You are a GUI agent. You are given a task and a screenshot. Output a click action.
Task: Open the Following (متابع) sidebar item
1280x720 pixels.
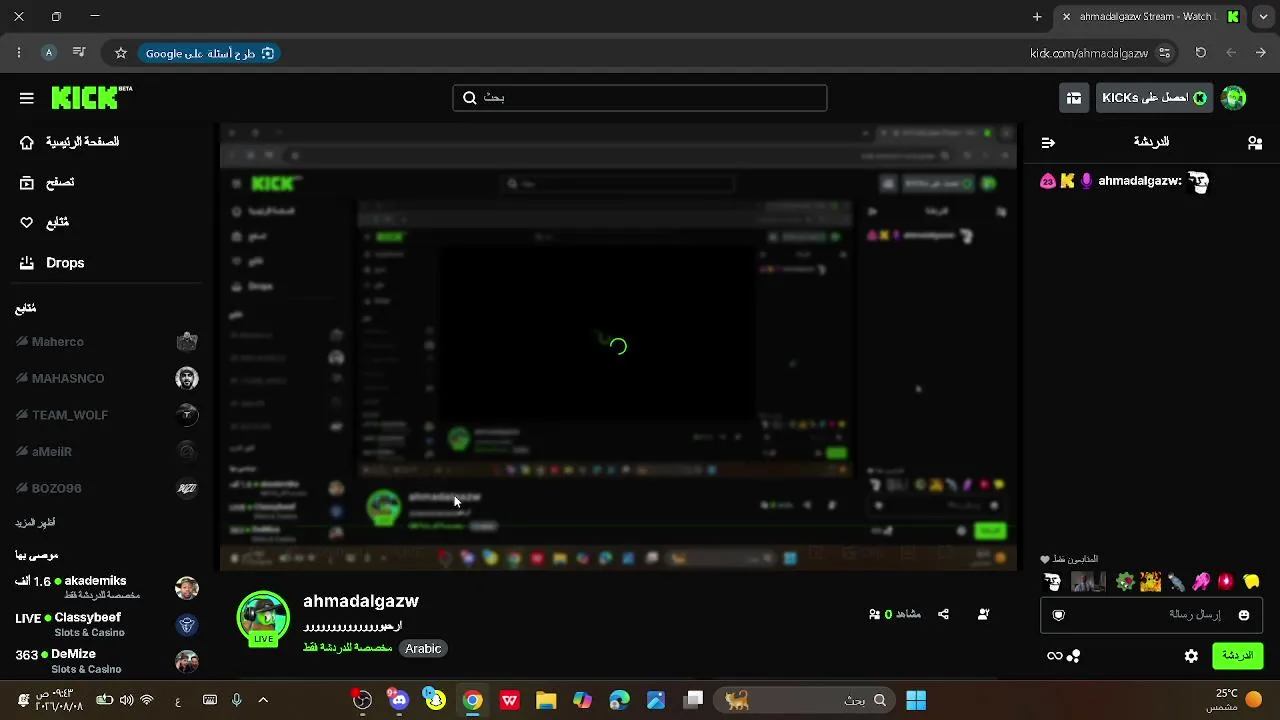click(44, 222)
